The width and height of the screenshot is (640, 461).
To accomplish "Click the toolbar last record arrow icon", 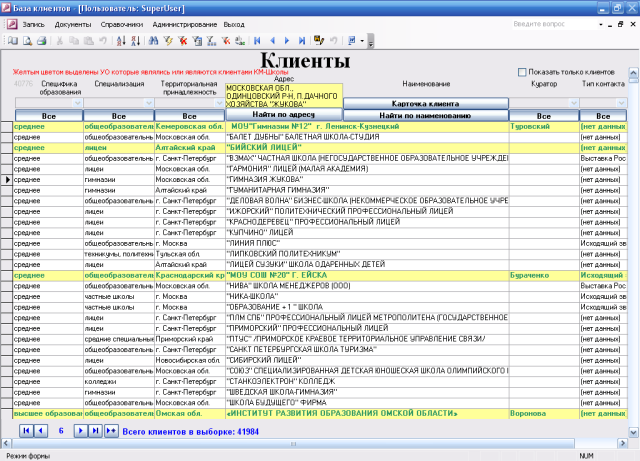I will tap(302, 40).
